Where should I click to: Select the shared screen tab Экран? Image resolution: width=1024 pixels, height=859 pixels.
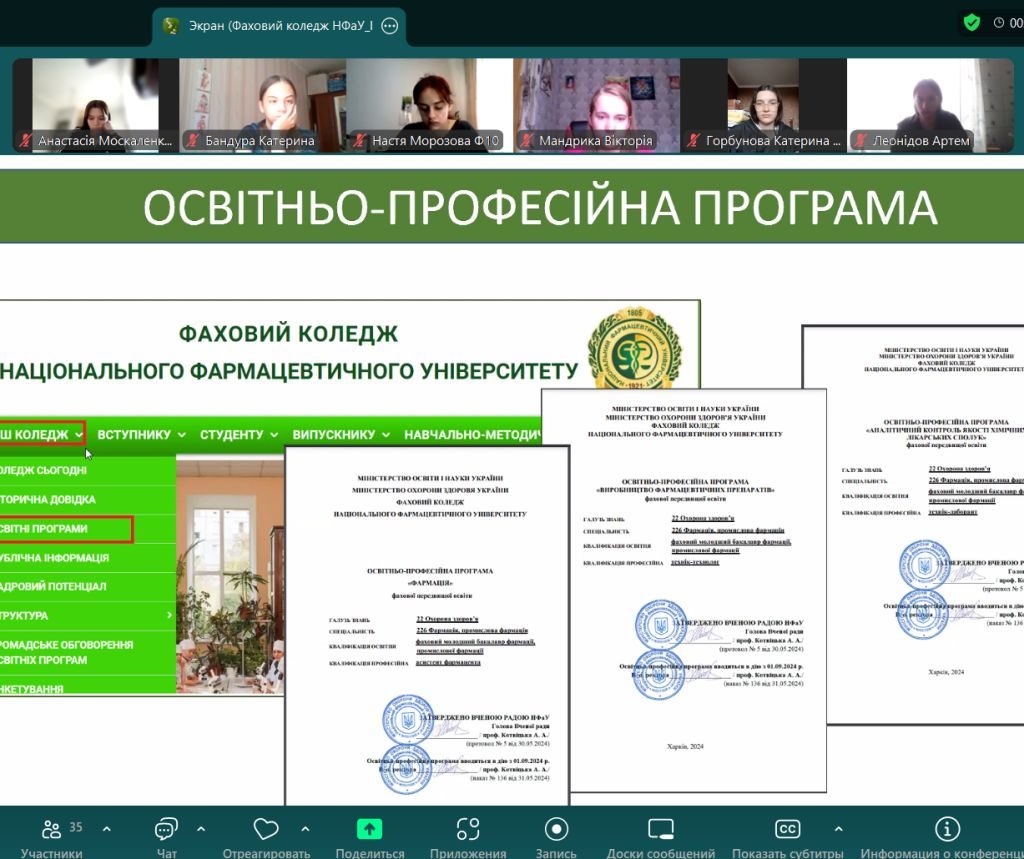[280, 26]
